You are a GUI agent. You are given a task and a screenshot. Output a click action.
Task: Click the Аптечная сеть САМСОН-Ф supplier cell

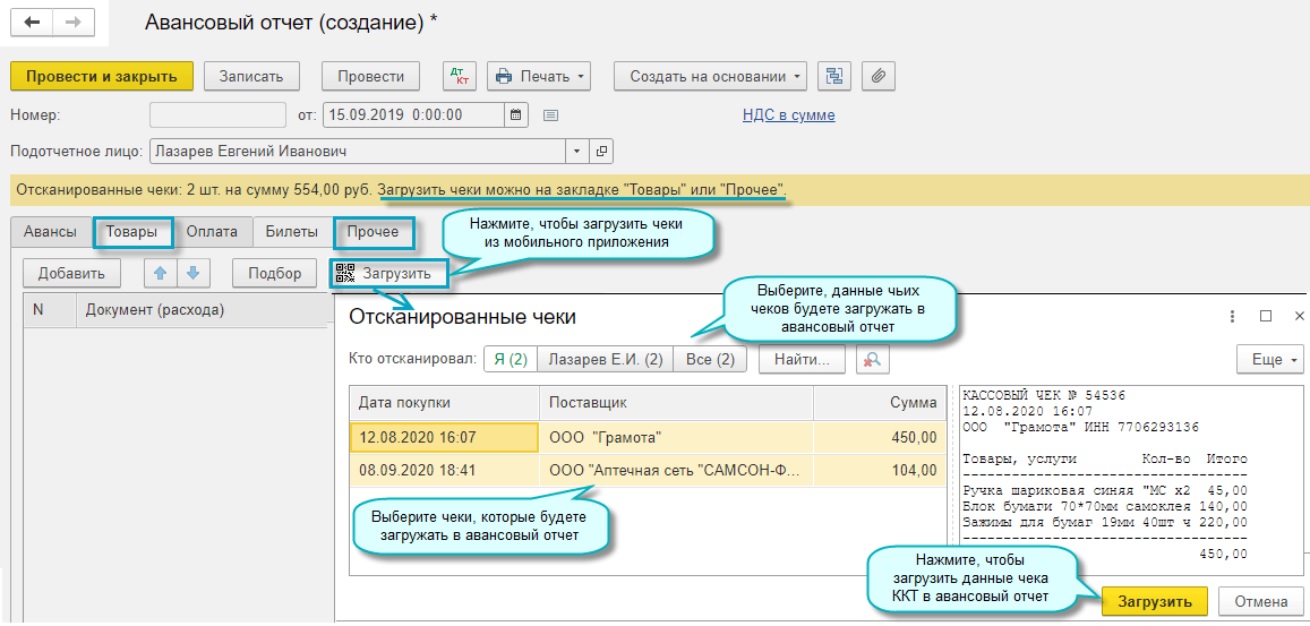(676, 470)
